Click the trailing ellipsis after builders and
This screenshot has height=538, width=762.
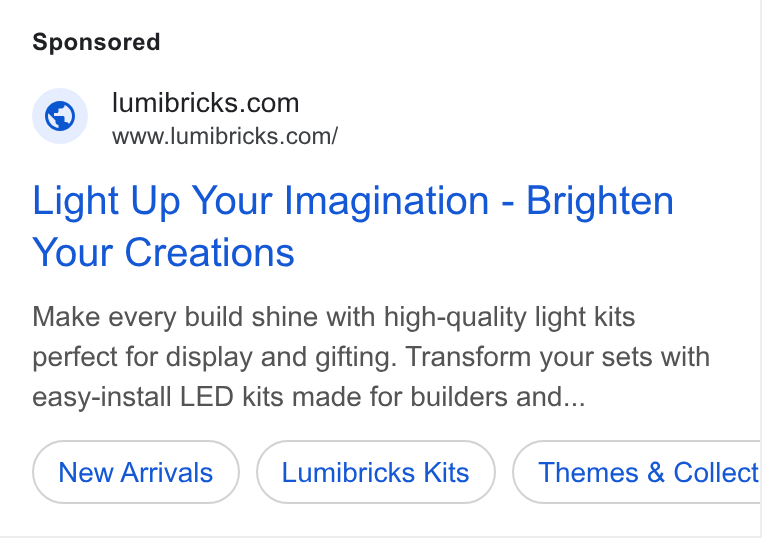pyautogui.click(x=574, y=397)
